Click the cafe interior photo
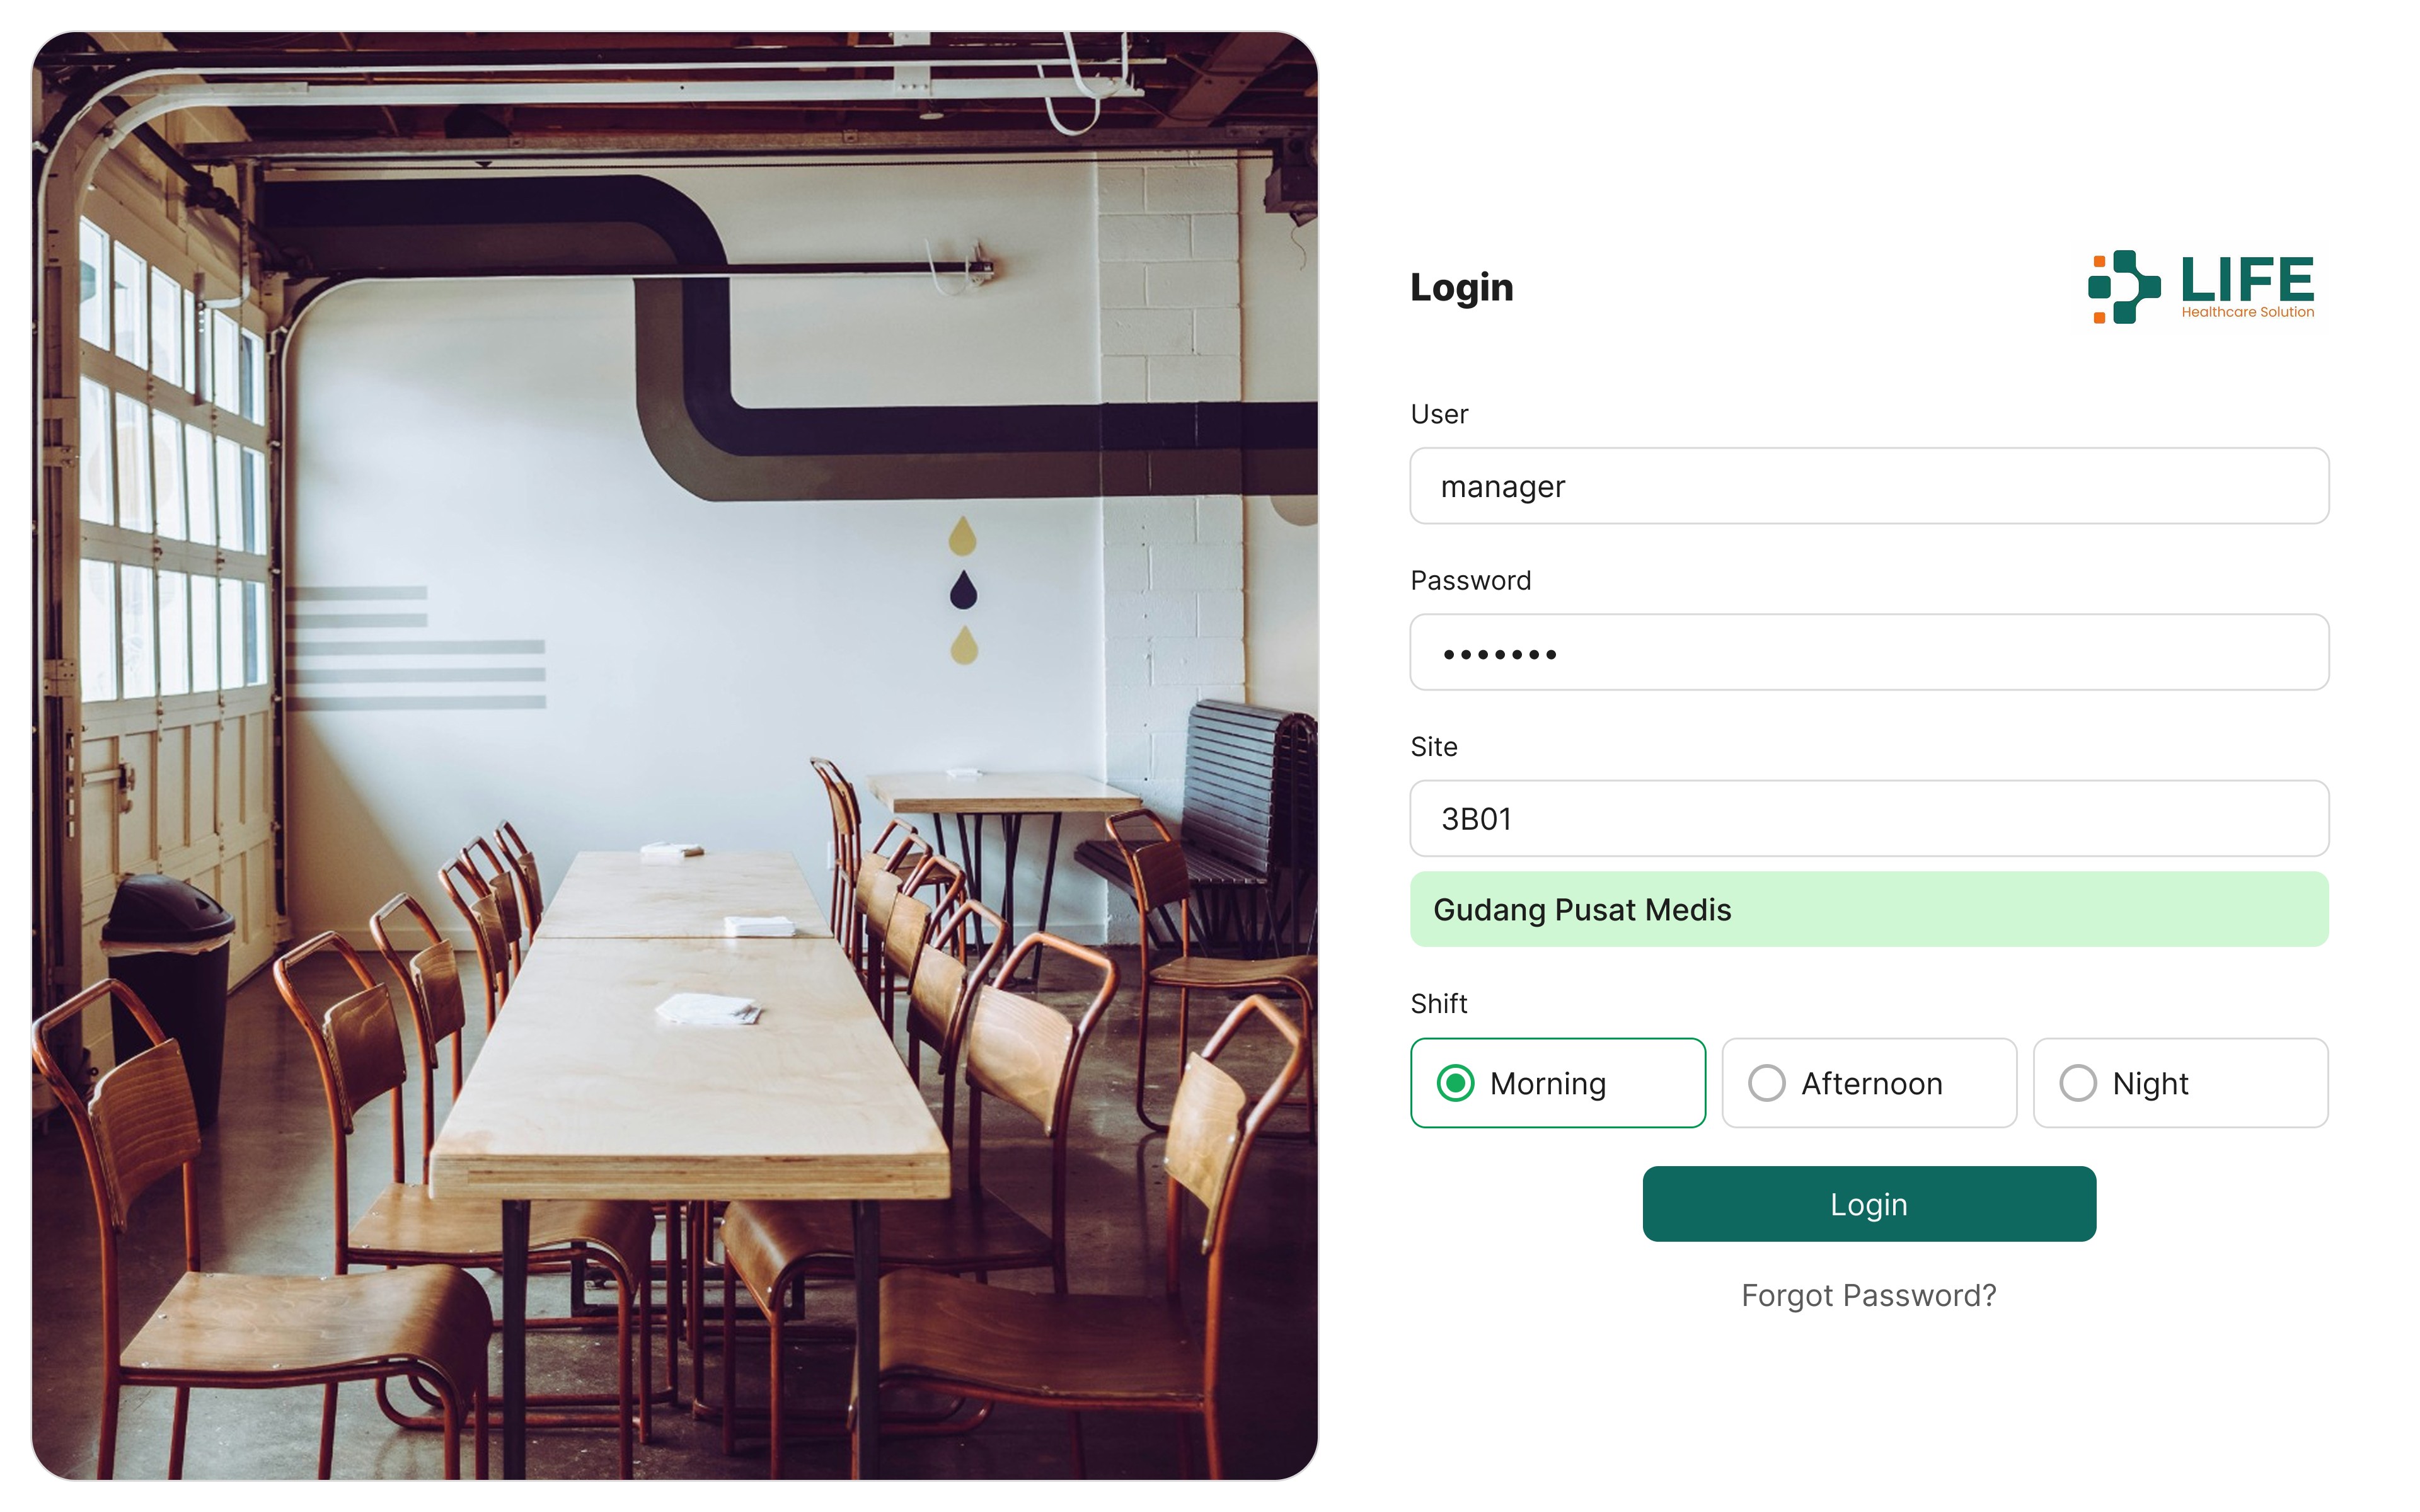2420x1512 pixels. pos(675,756)
